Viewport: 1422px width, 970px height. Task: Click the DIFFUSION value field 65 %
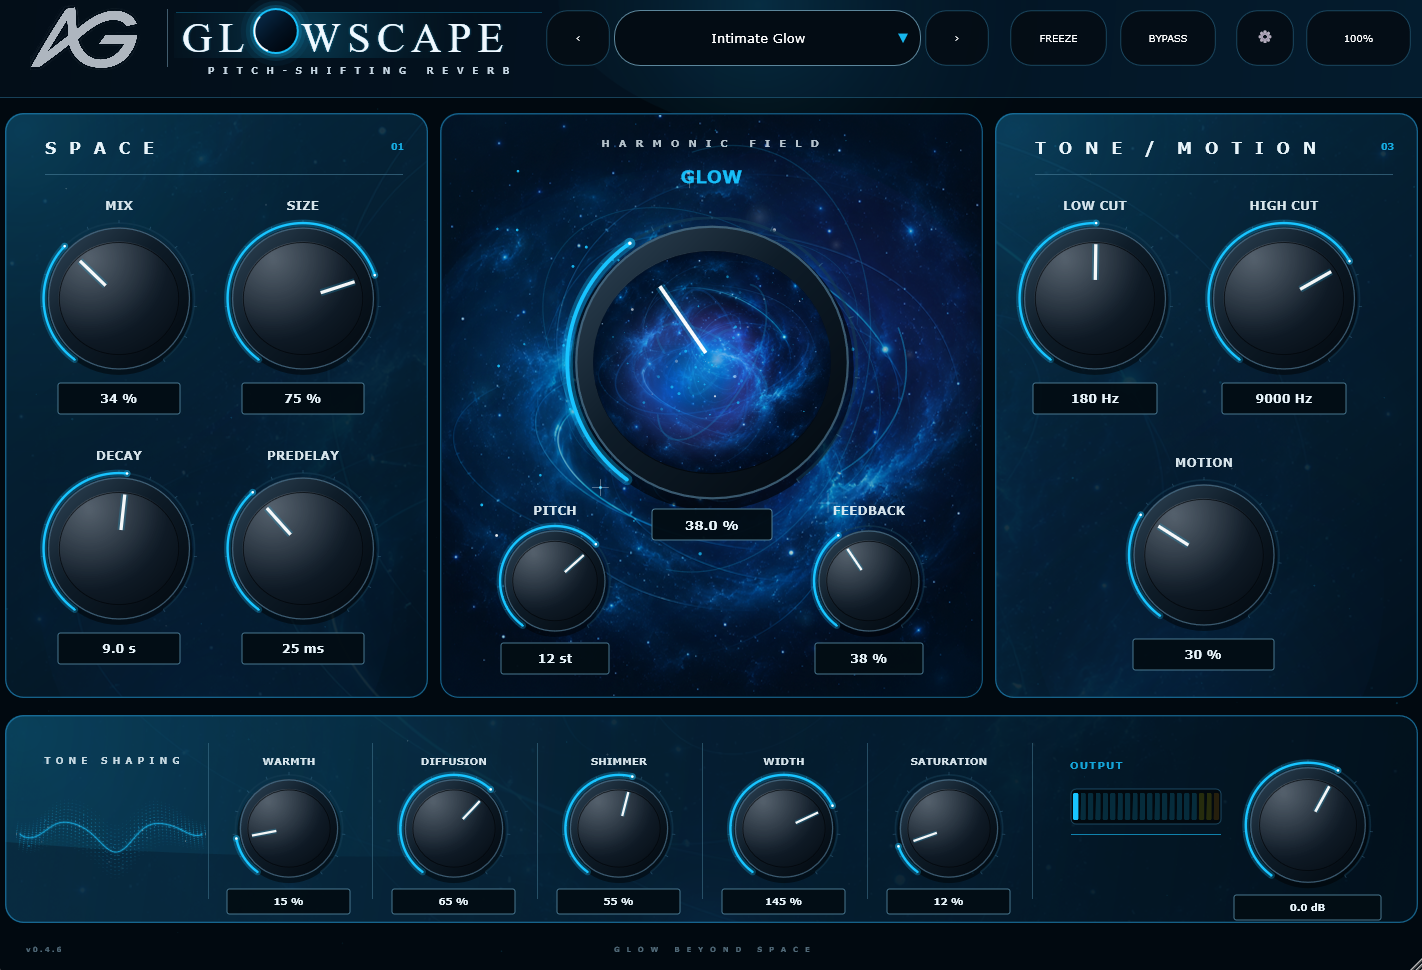coord(454,901)
